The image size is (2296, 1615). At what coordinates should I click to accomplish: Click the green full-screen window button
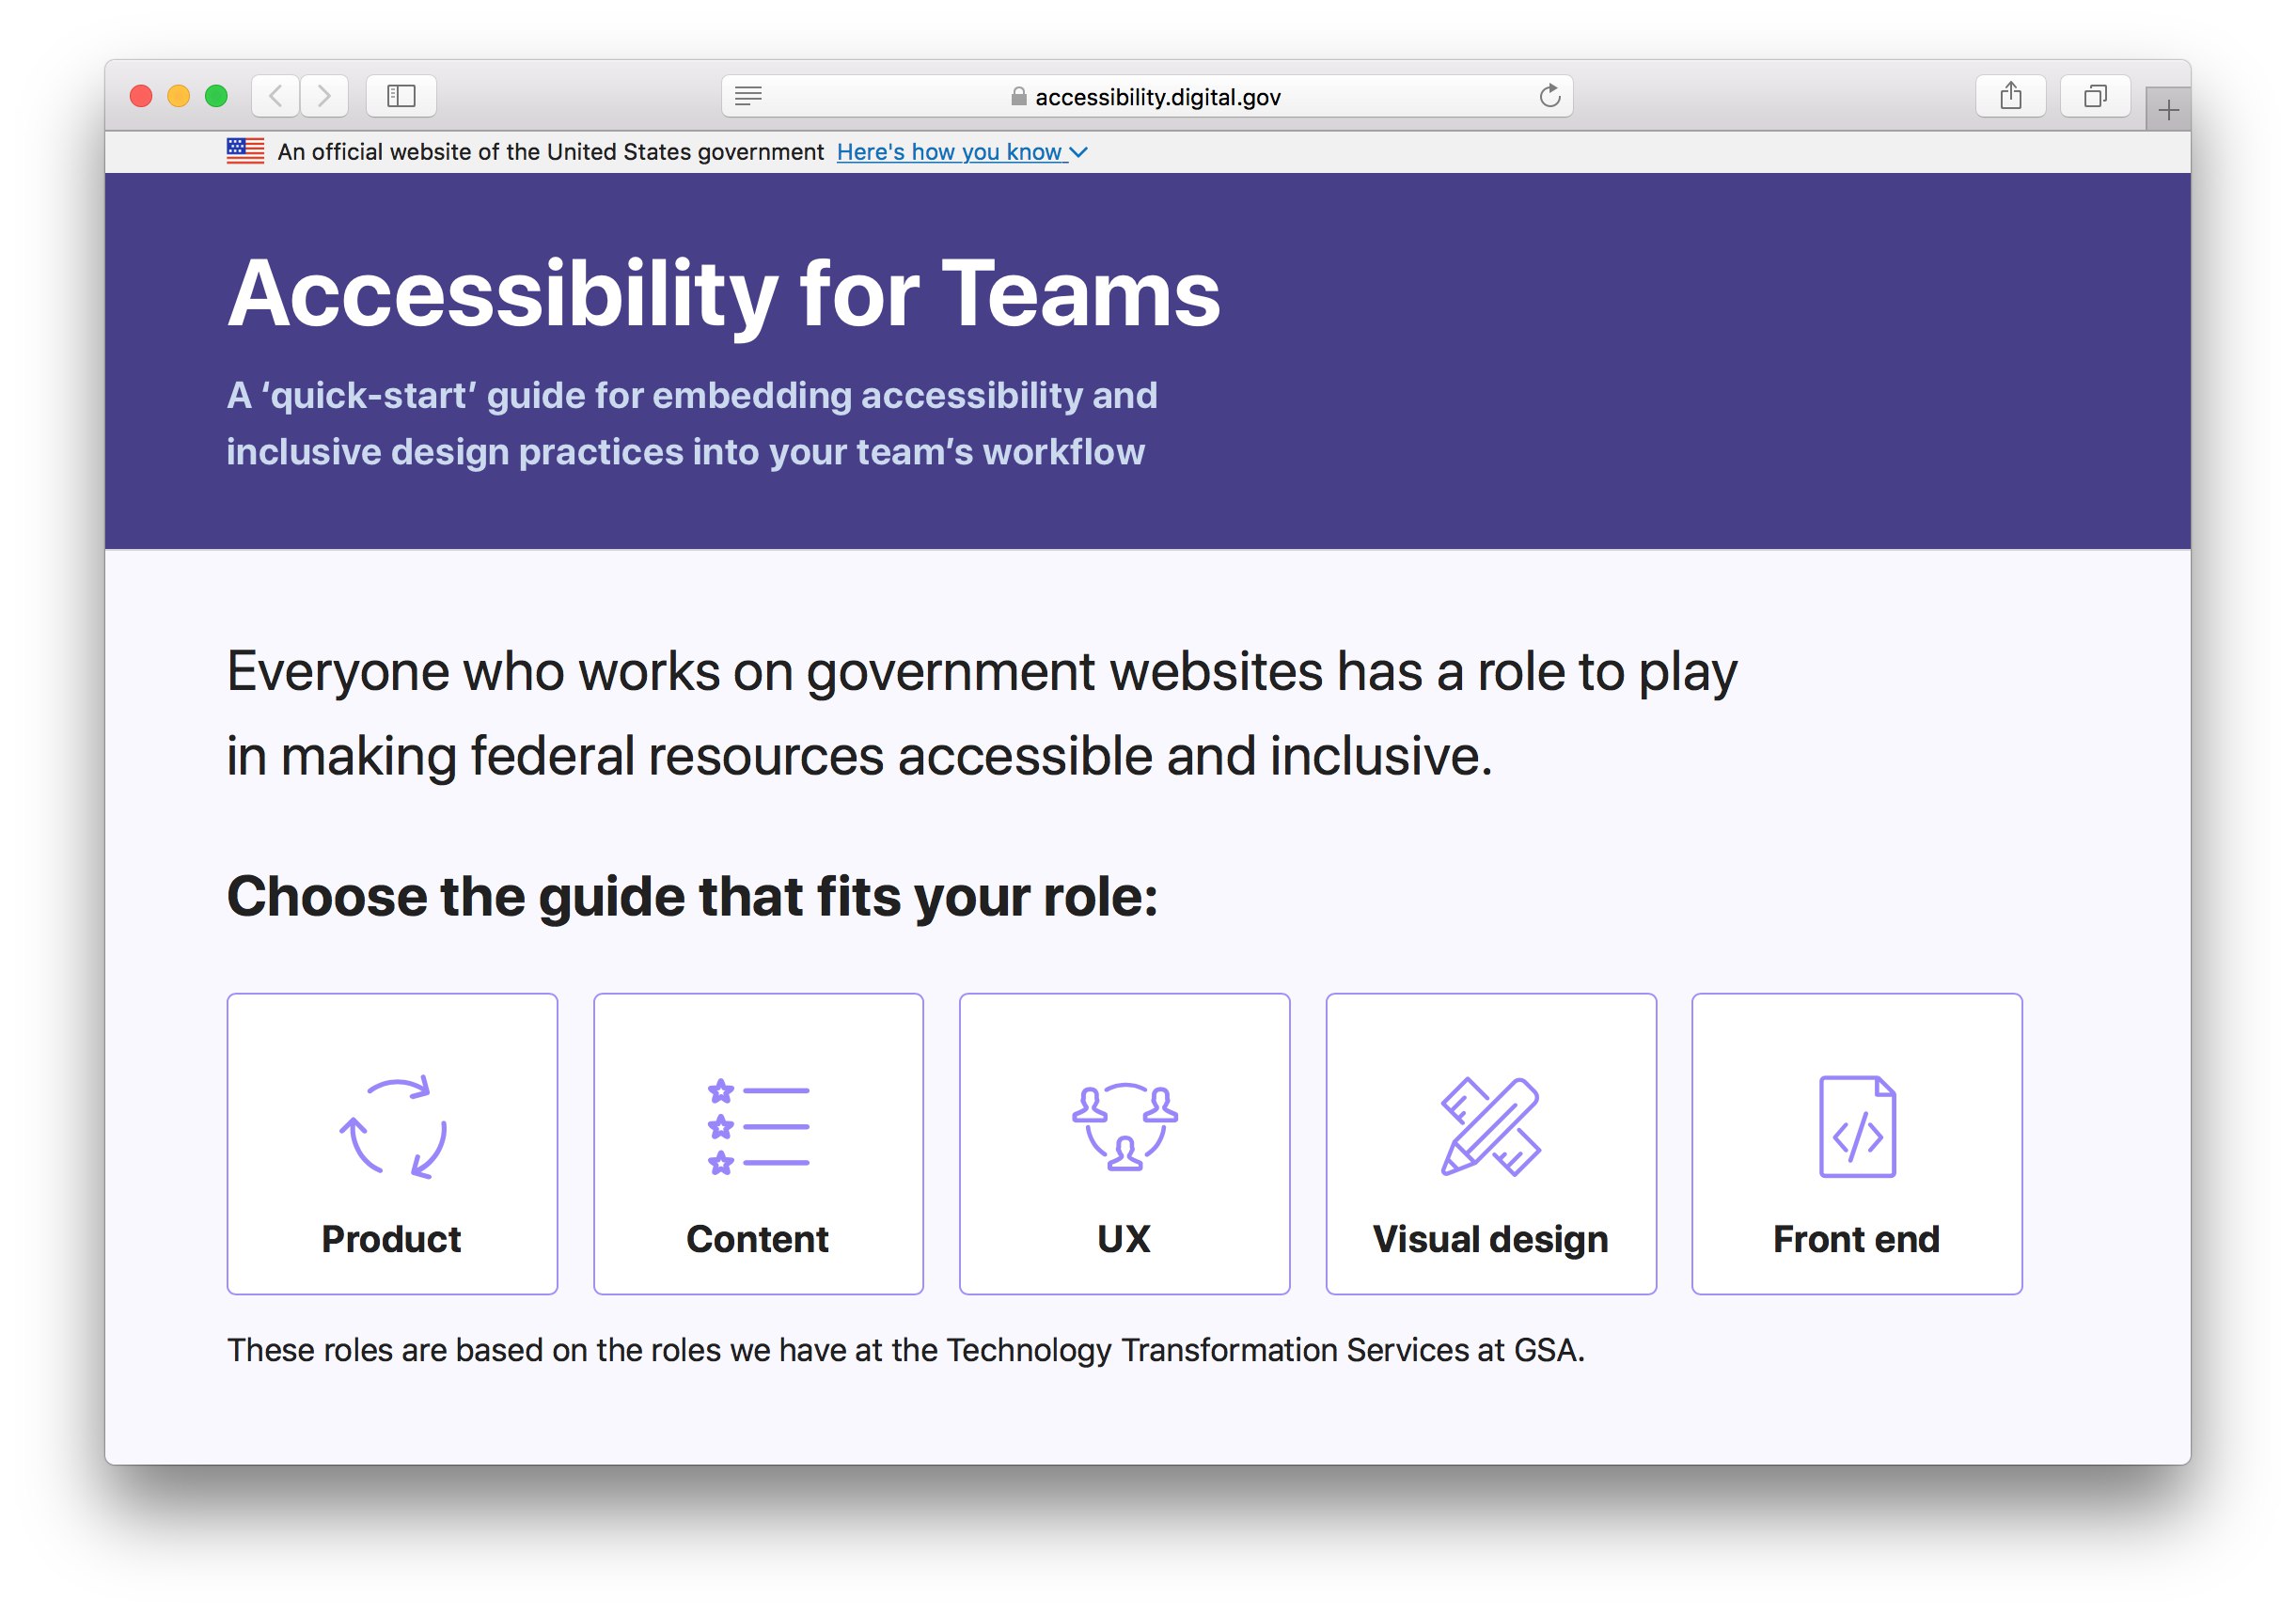(x=216, y=96)
